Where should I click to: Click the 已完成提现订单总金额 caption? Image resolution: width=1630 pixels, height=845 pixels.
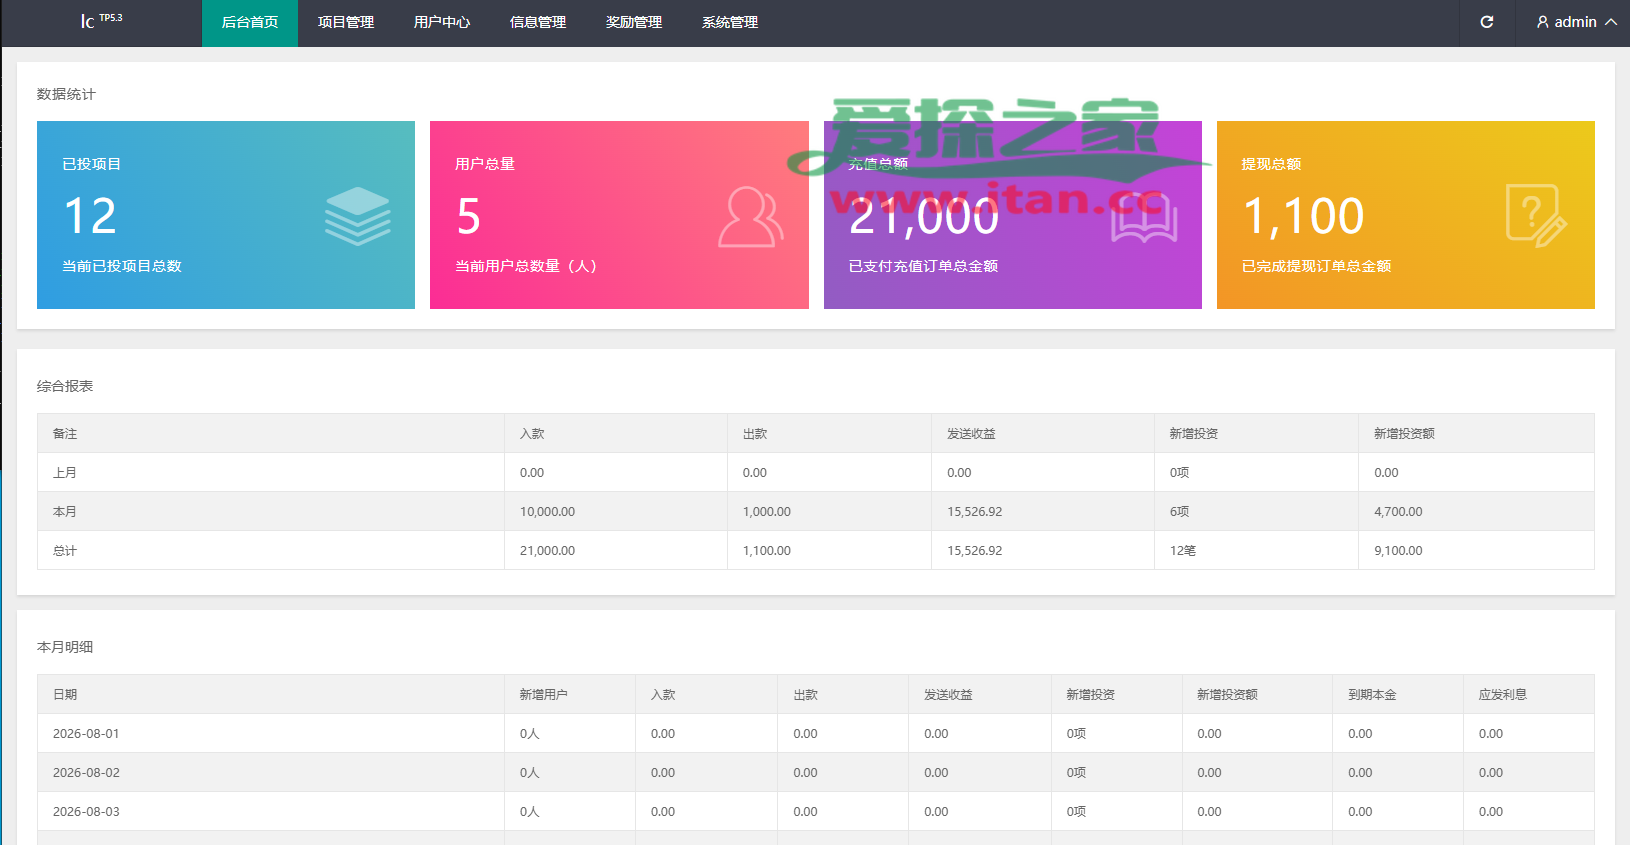click(1316, 266)
